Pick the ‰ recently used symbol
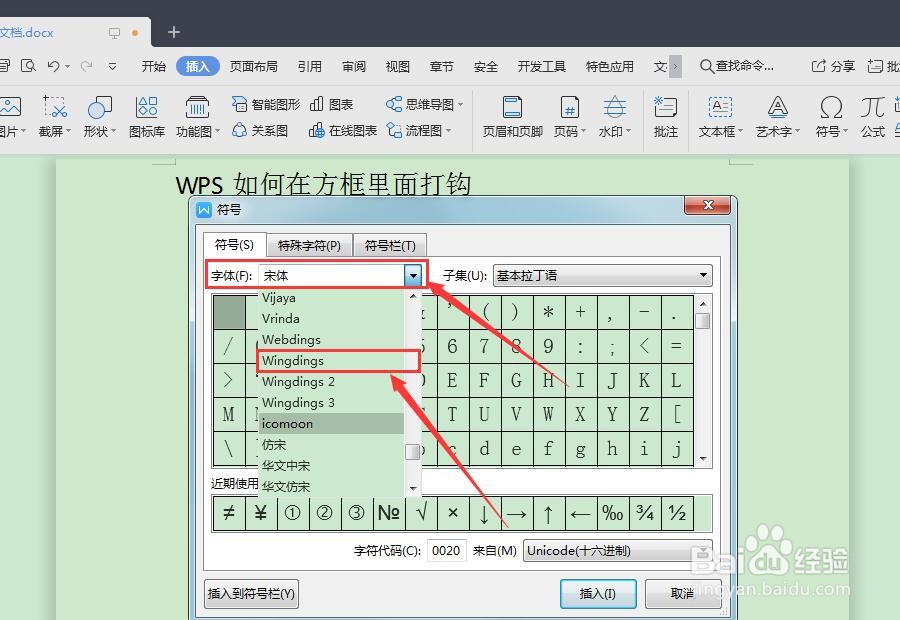Image resolution: width=900 pixels, height=620 pixels. 613,513
